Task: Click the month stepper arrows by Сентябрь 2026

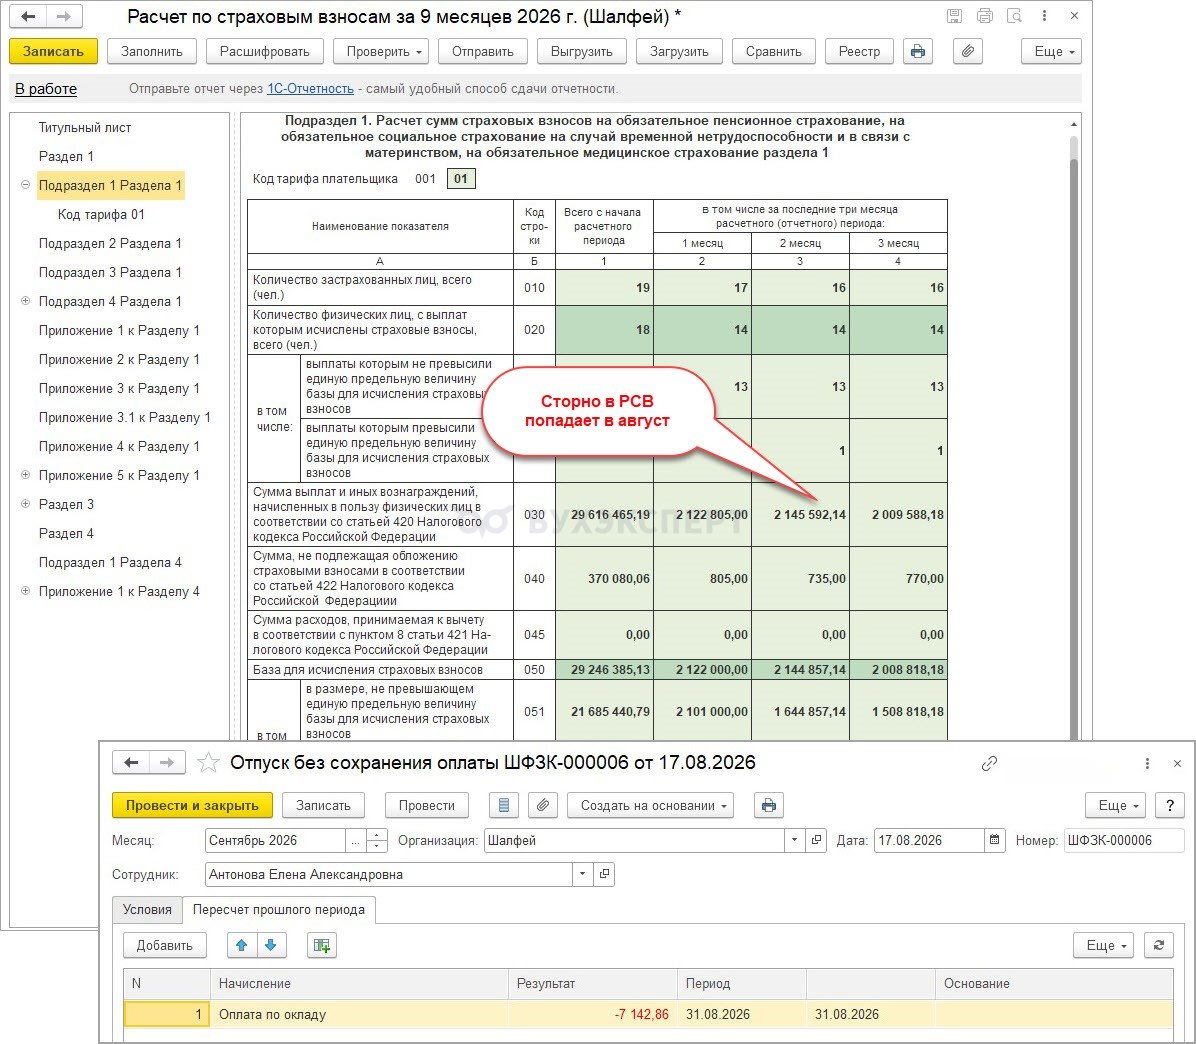Action: point(377,840)
